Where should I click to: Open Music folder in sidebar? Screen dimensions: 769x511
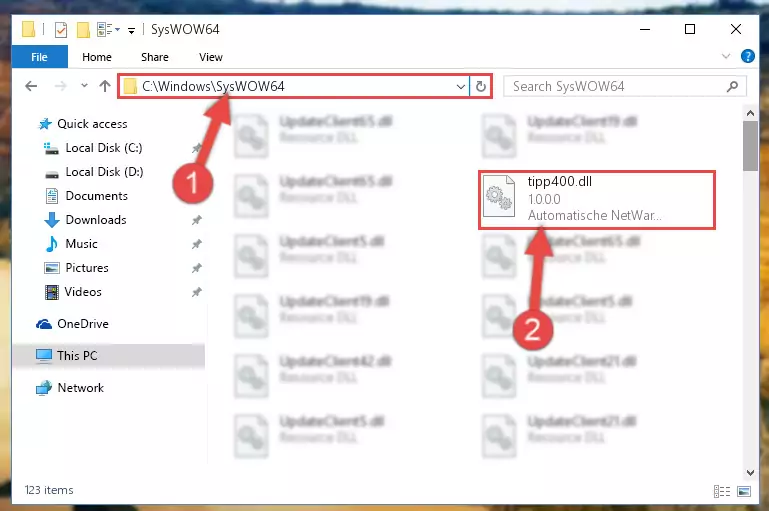click(x=81, y=244)
